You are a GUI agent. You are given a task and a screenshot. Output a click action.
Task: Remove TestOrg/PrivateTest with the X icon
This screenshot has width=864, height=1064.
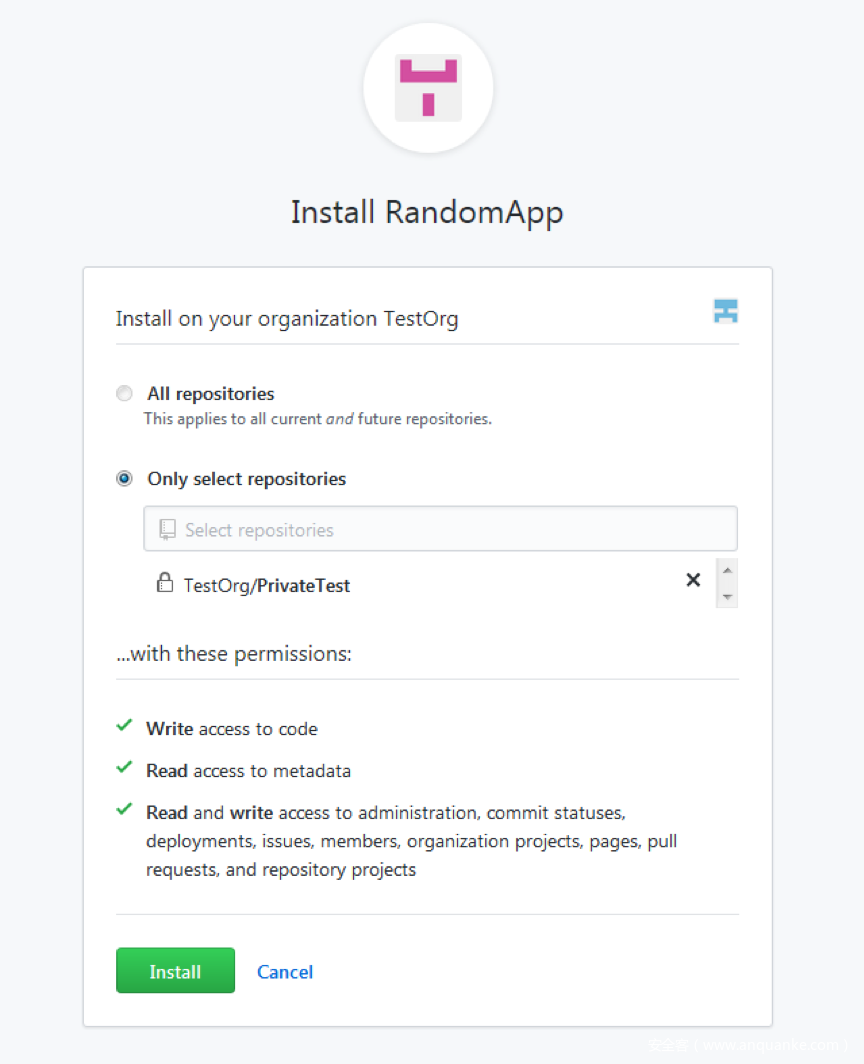693,580
